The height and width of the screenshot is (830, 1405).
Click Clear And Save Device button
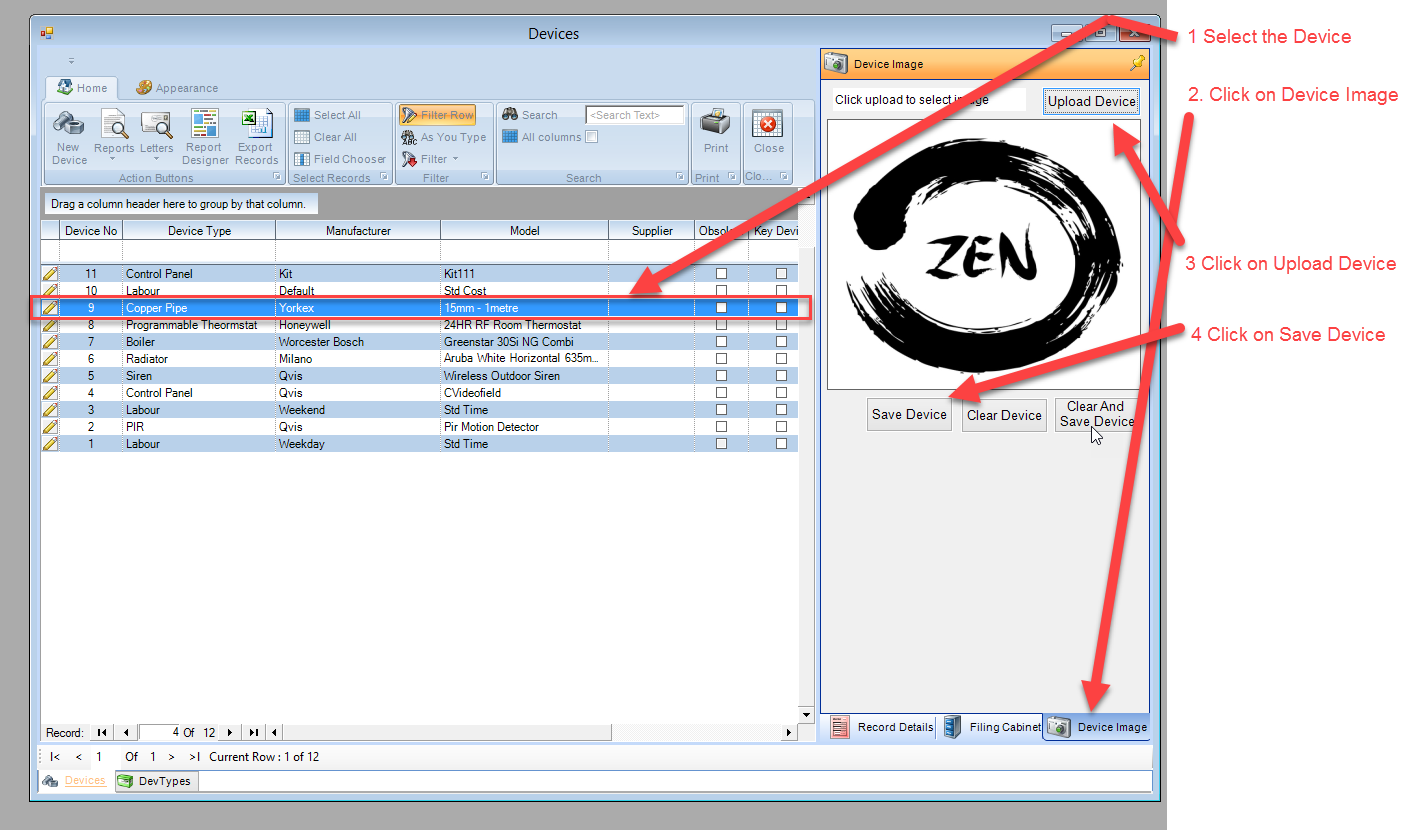pos(1096,414)
